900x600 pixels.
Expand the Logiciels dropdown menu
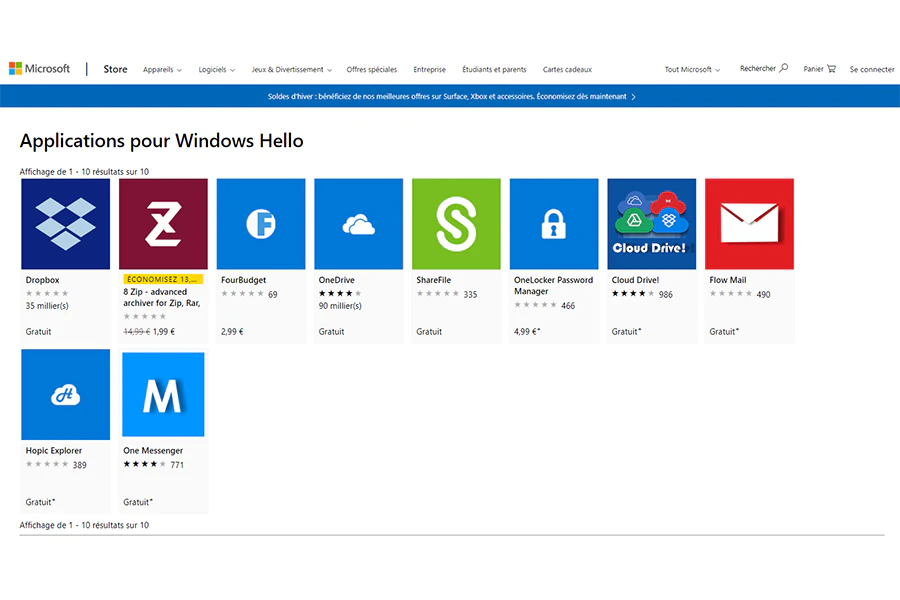216,70
